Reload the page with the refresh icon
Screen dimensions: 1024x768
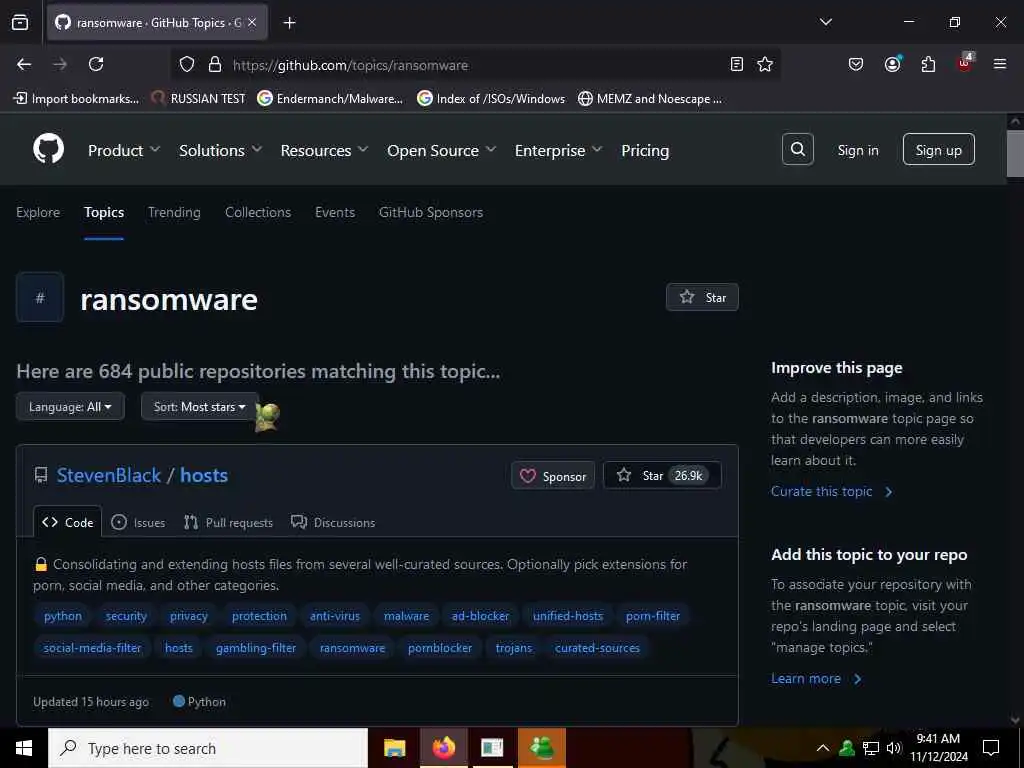96,64
